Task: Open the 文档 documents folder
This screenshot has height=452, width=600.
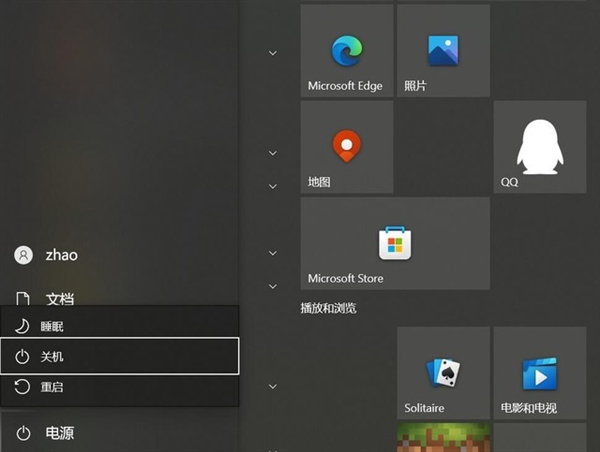Action: click(x=60, y=298)
